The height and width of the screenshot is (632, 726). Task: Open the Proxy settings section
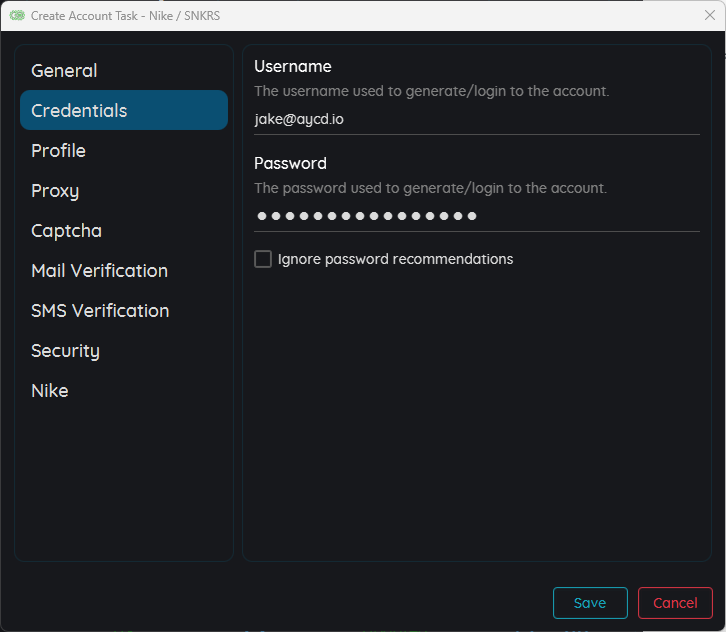pos(55,191)
